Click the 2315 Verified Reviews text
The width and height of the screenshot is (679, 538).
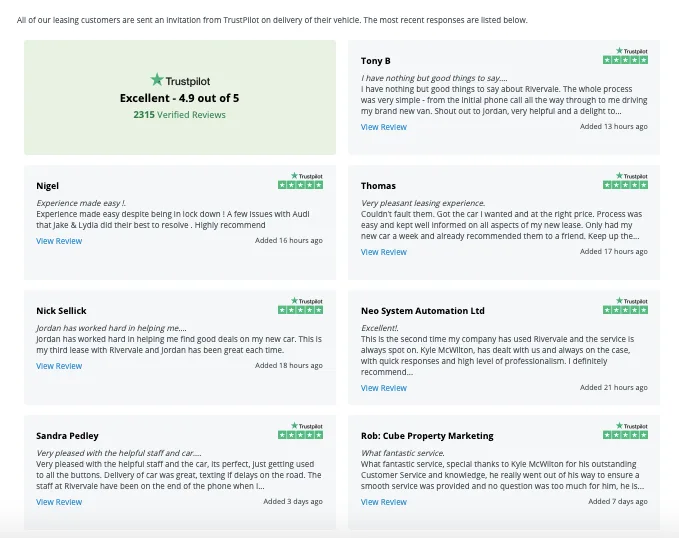pos(180,115)
